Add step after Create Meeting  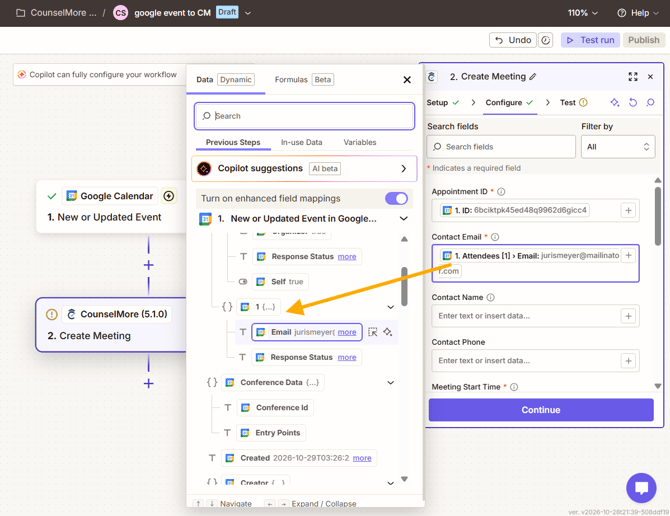coord(148,384)
